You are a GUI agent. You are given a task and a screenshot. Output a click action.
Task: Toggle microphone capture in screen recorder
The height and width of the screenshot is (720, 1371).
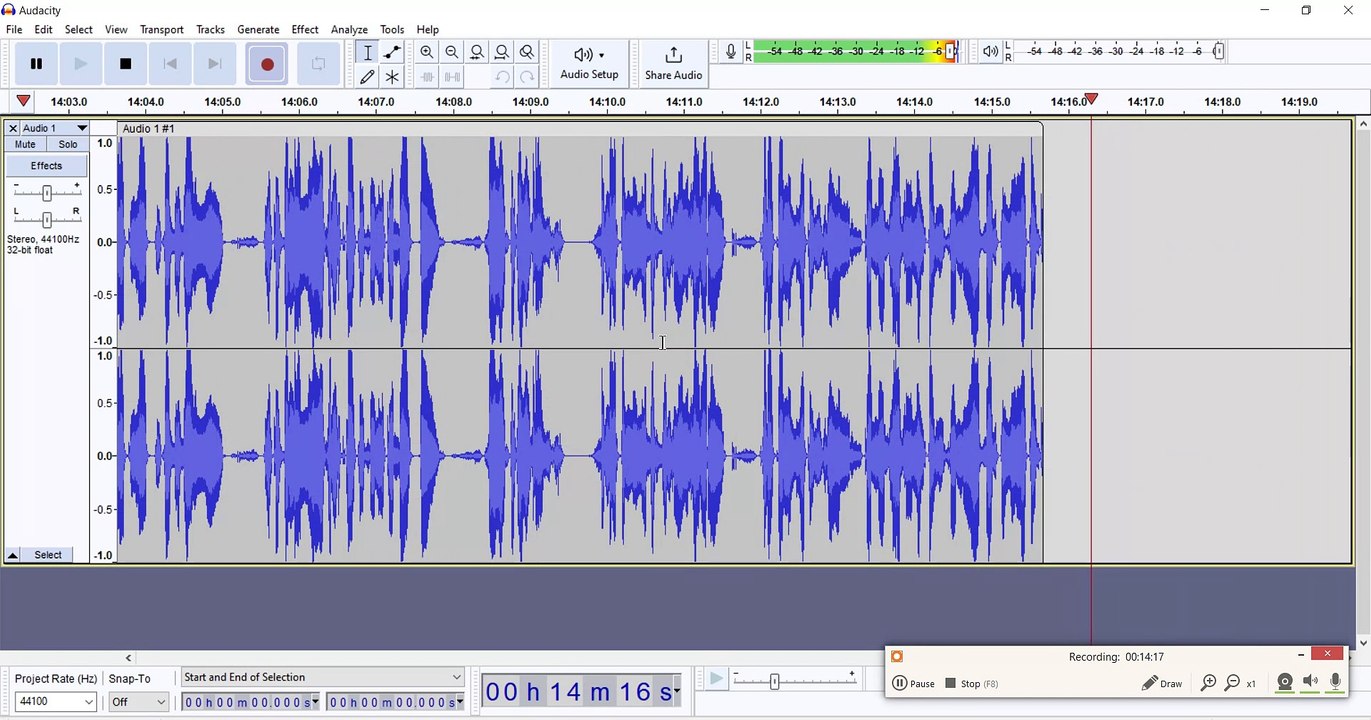tap(1336, 683)
